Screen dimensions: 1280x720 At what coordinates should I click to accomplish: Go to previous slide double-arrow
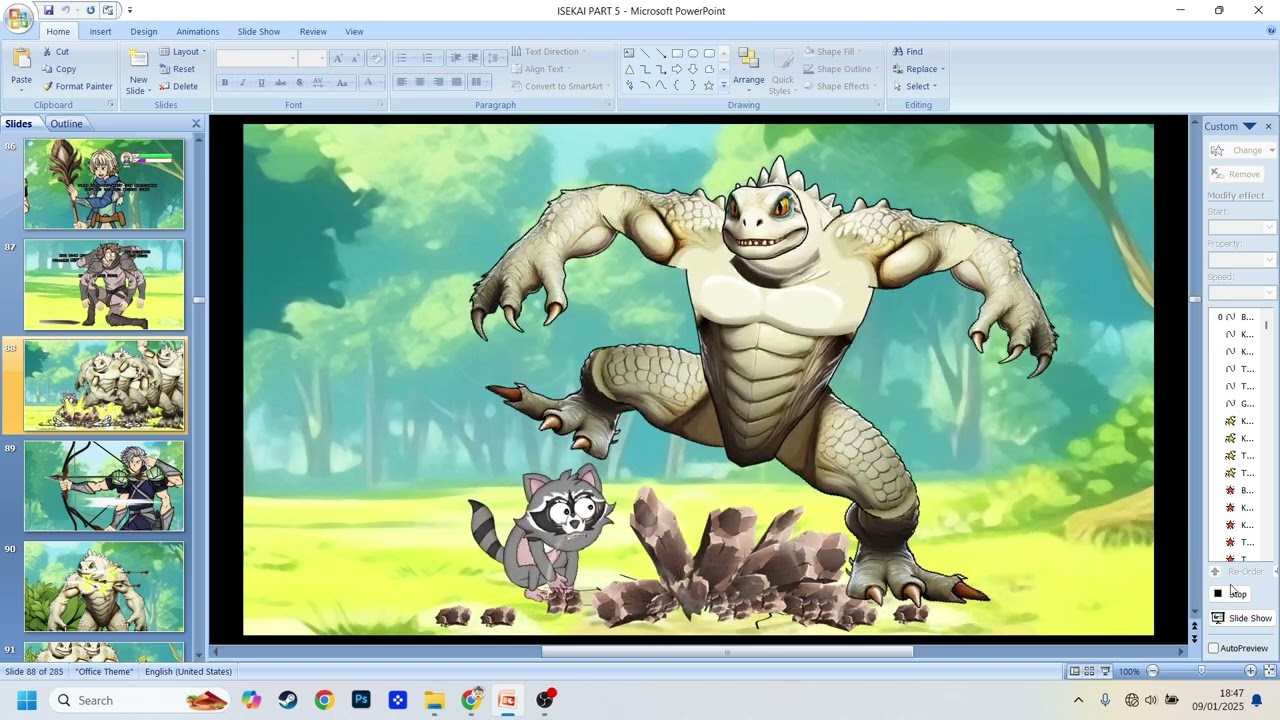(1194, 627)
